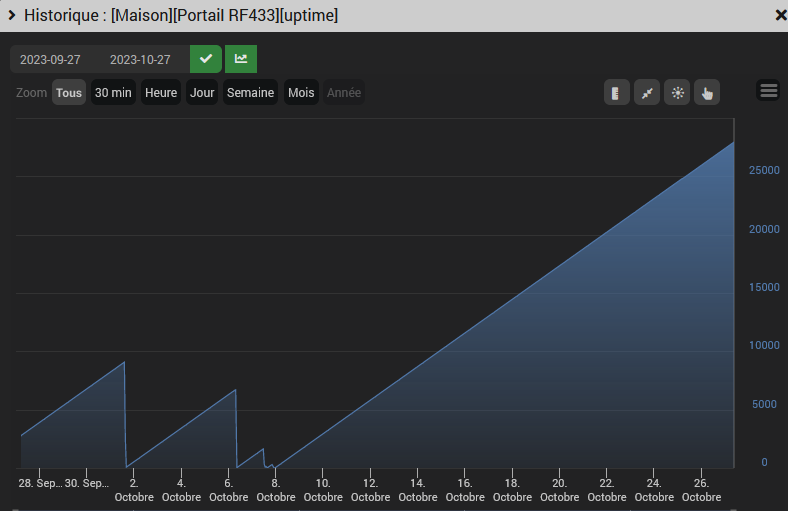Click the ruler-icon Y-axis scale button

(x=617, y=92)
